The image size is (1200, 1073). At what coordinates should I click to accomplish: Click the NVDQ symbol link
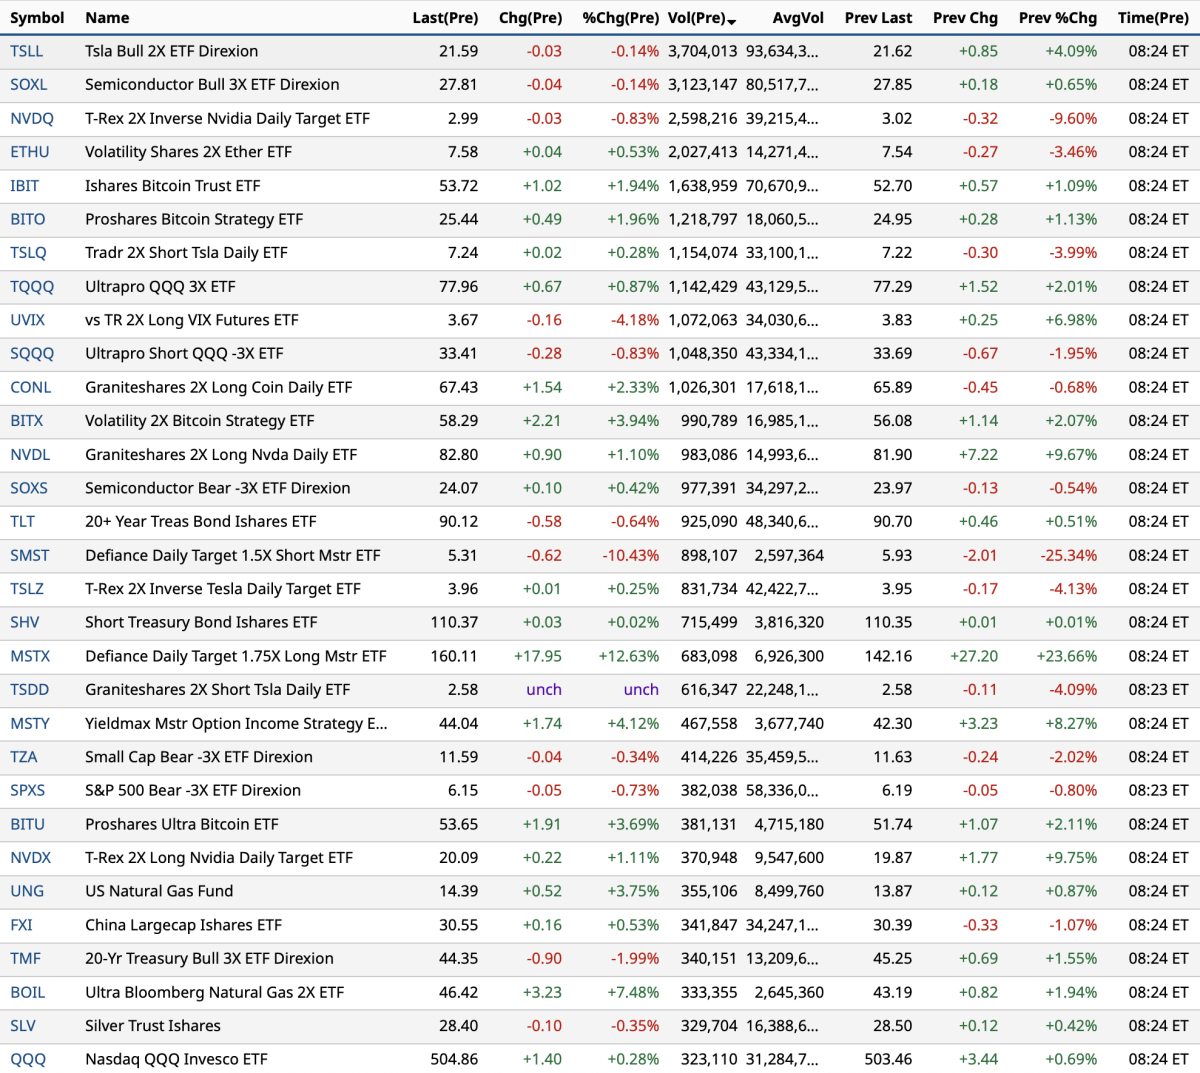(32, 118)
